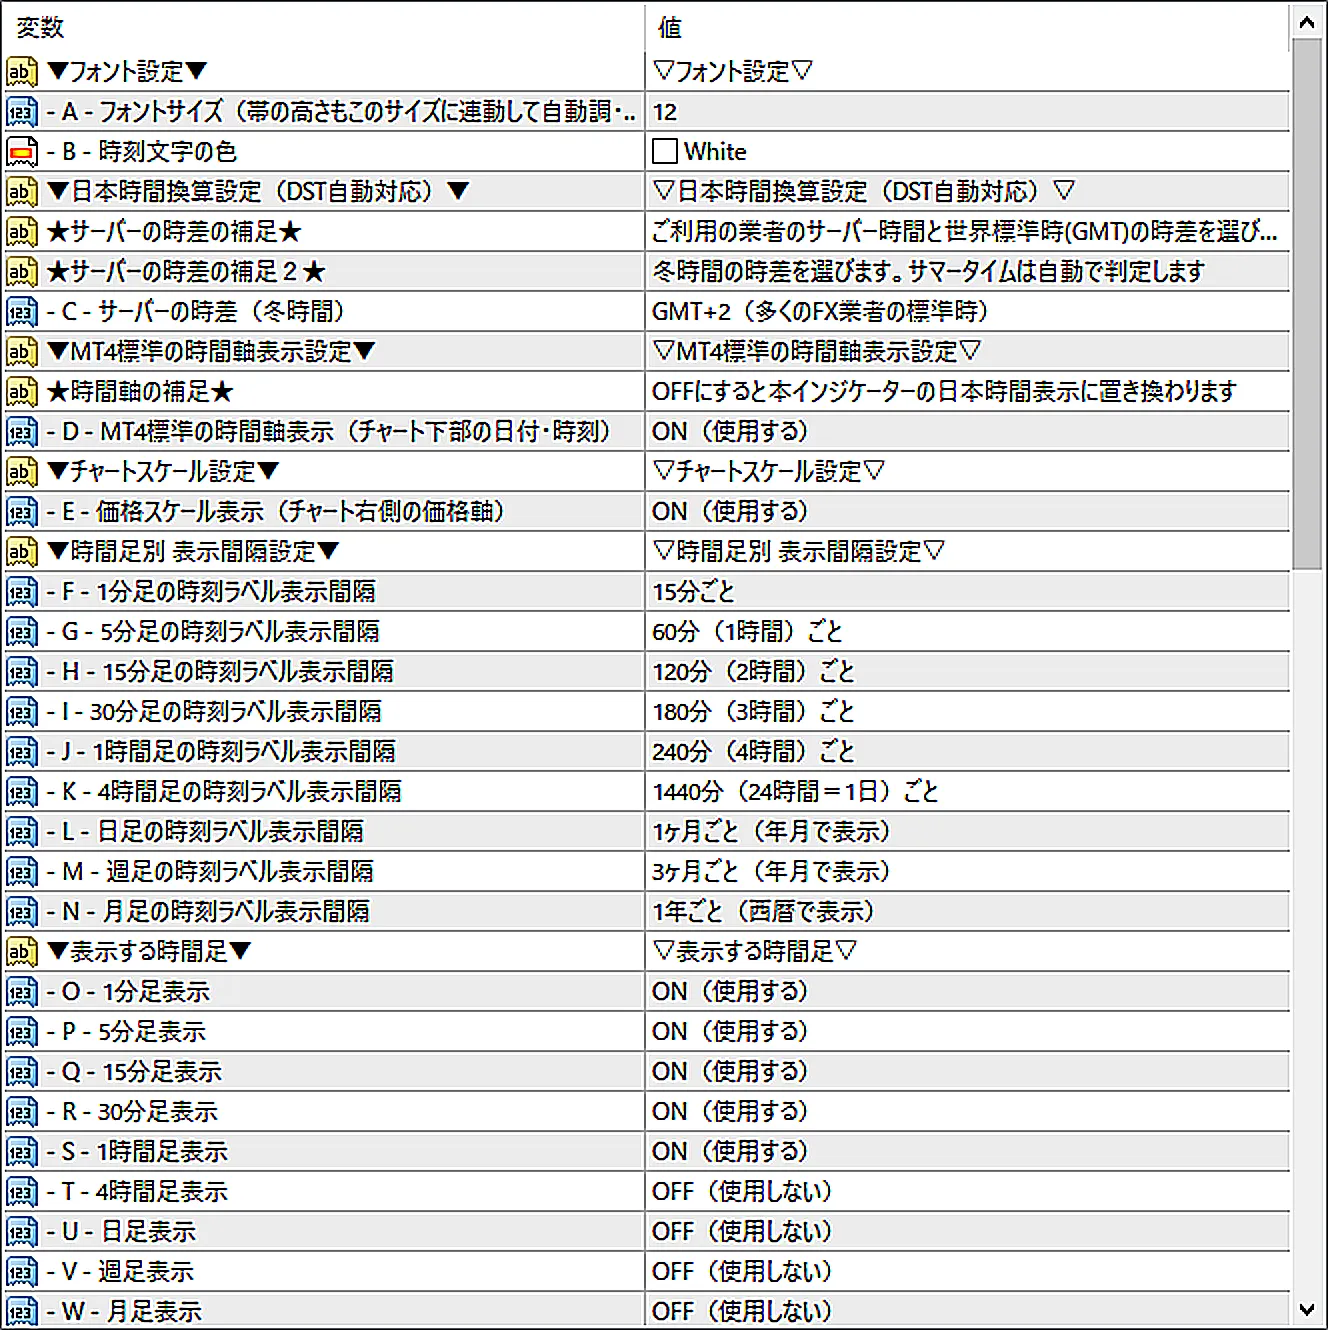Viewport: 1328px width, 1330px height.
Task: Open the 60分（1時間）ごと interval dropdown
Action: click(967, 632)
